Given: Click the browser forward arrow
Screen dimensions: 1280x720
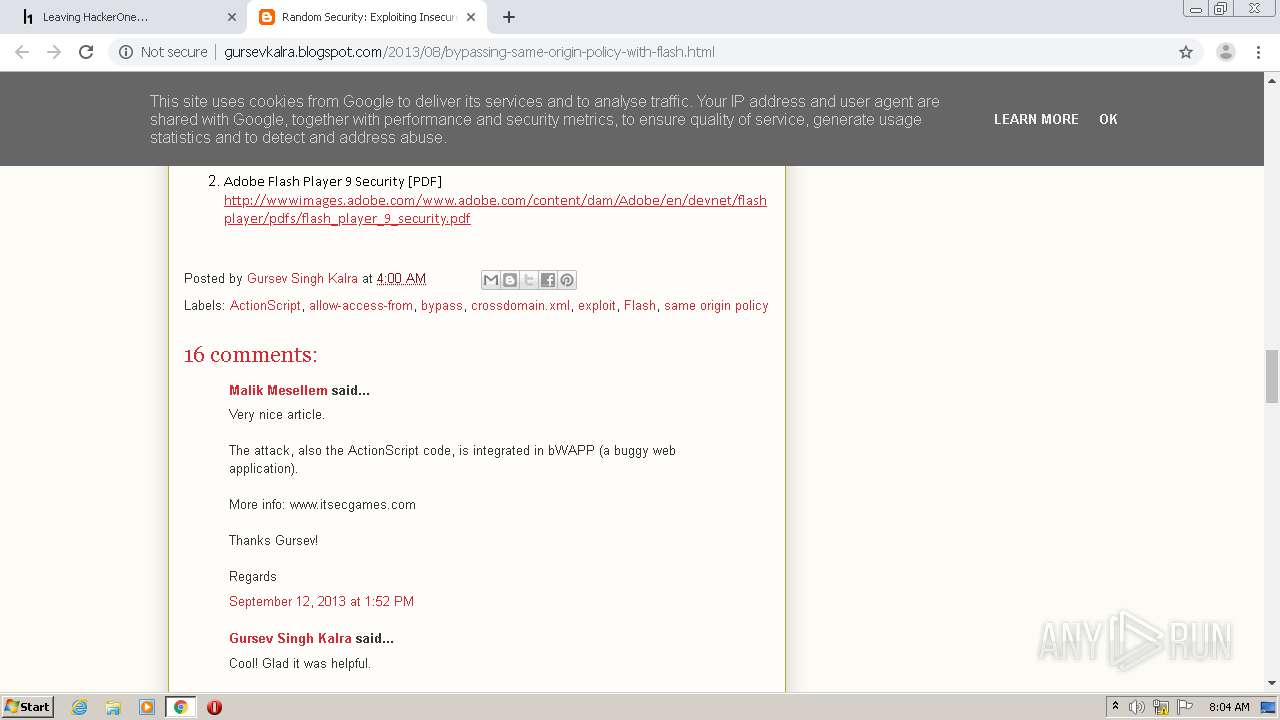Looking at the screenshot, I should point(54,52).
